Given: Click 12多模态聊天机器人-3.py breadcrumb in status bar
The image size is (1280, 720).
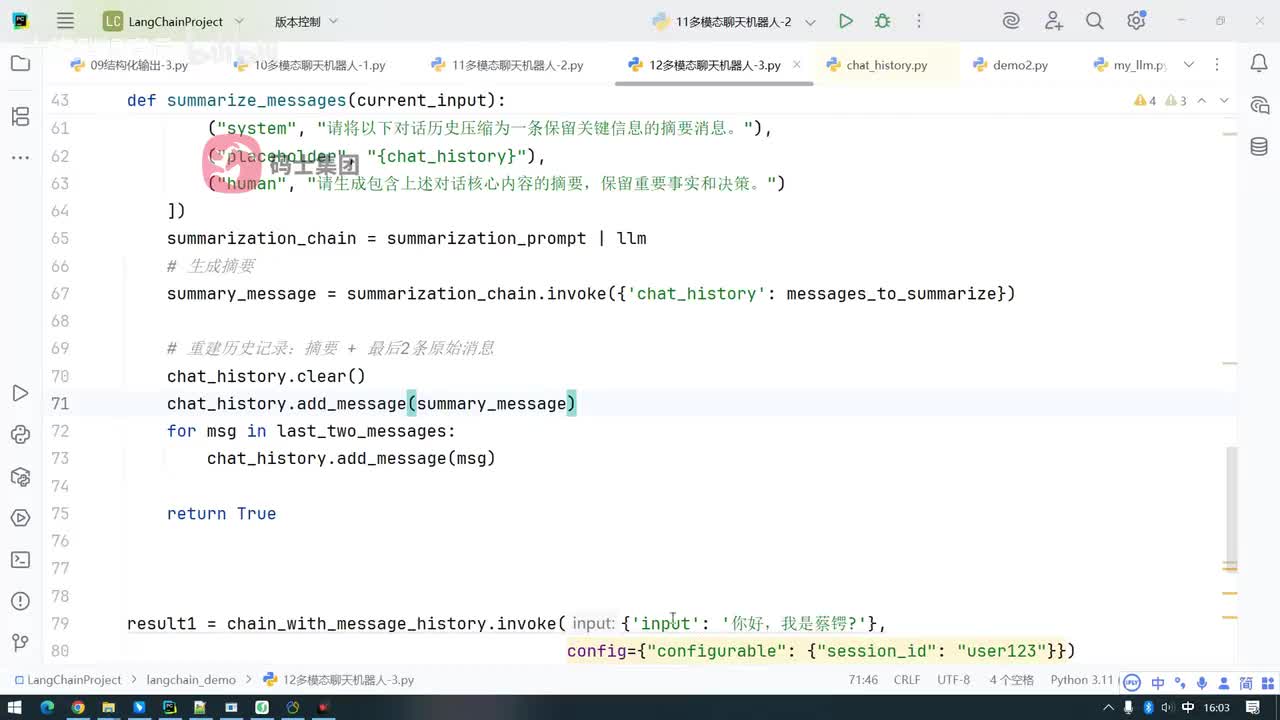Looking at the screenshot, I should 339,680.
